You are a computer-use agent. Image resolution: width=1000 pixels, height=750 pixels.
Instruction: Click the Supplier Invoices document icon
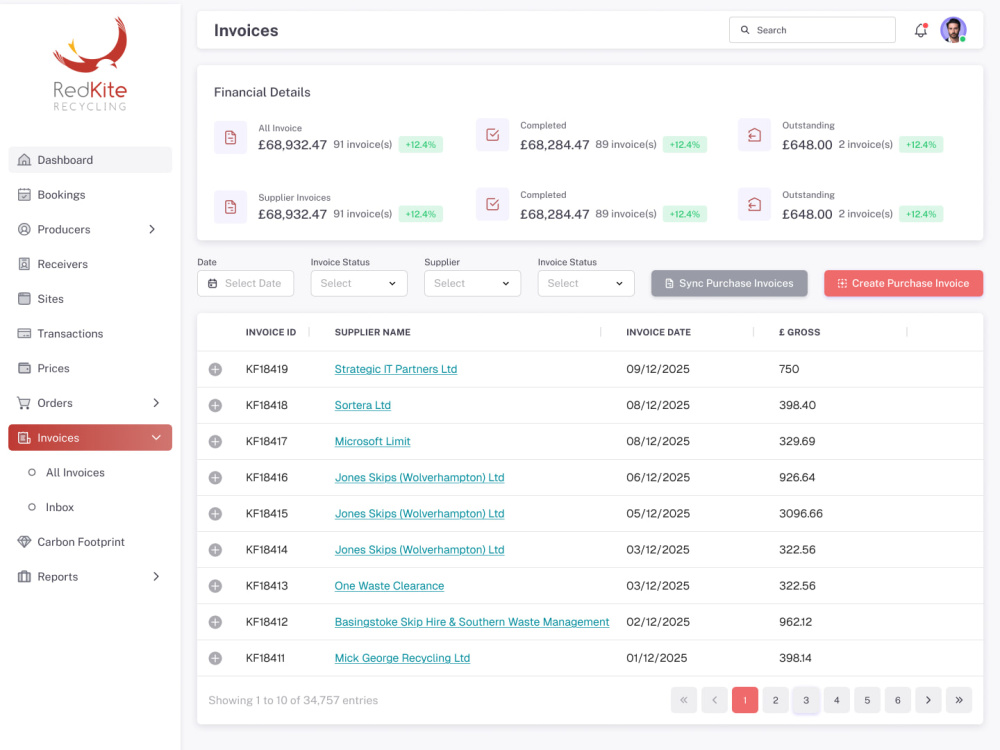(230, 207)
